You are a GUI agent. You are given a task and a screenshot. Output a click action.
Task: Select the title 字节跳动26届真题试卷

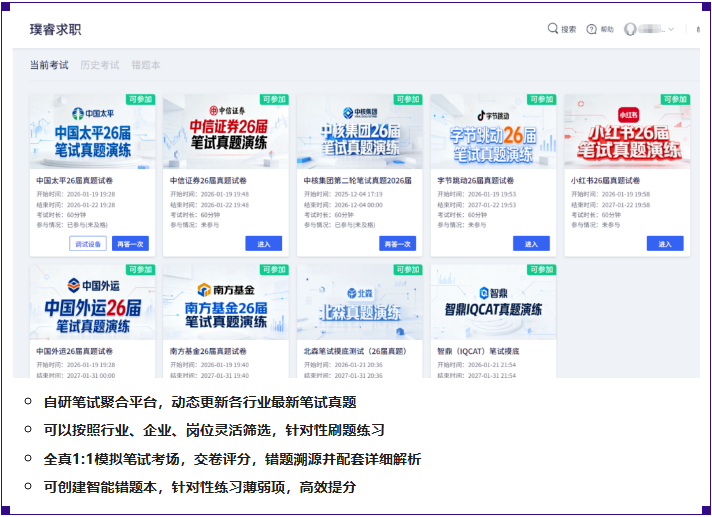pyautogui.click(x=475, y=181)
